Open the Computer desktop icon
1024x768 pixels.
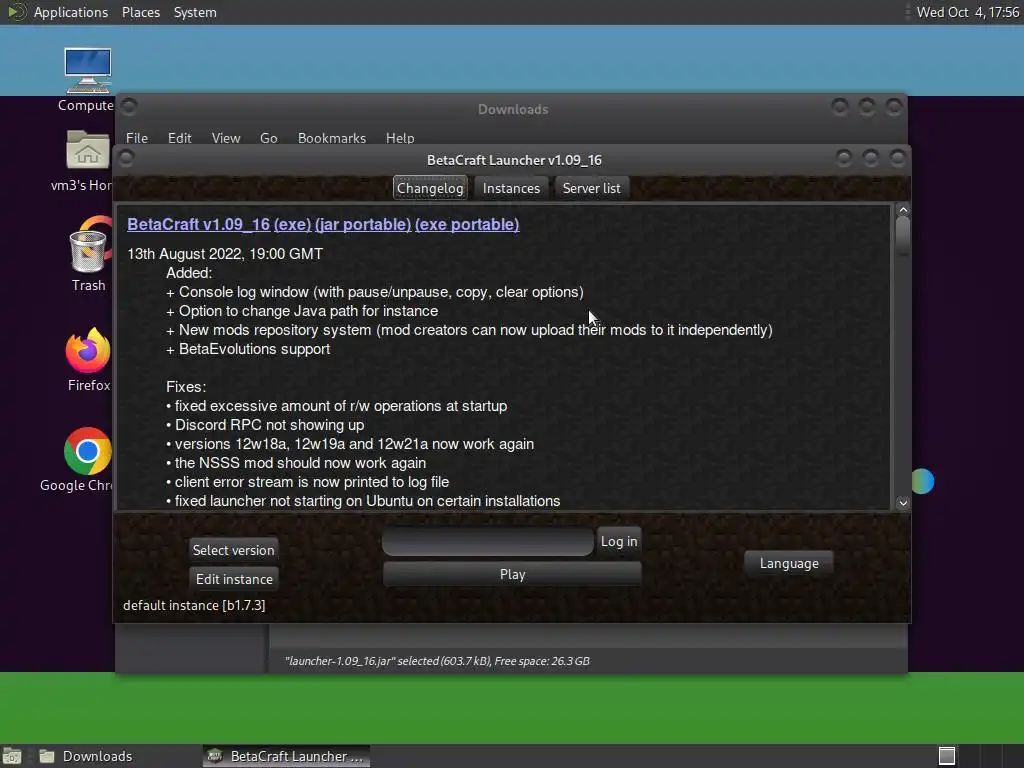click(88, 71)
